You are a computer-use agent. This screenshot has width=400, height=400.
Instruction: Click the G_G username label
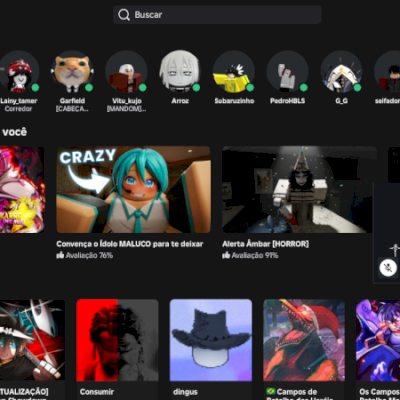(x=341, y=101)
